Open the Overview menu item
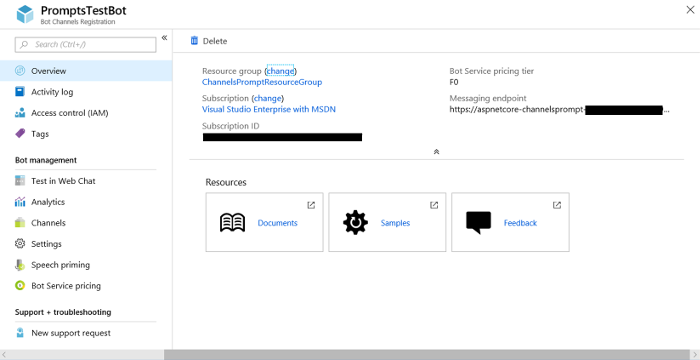This screenshot has width=700, height=360. coord(86,71)
